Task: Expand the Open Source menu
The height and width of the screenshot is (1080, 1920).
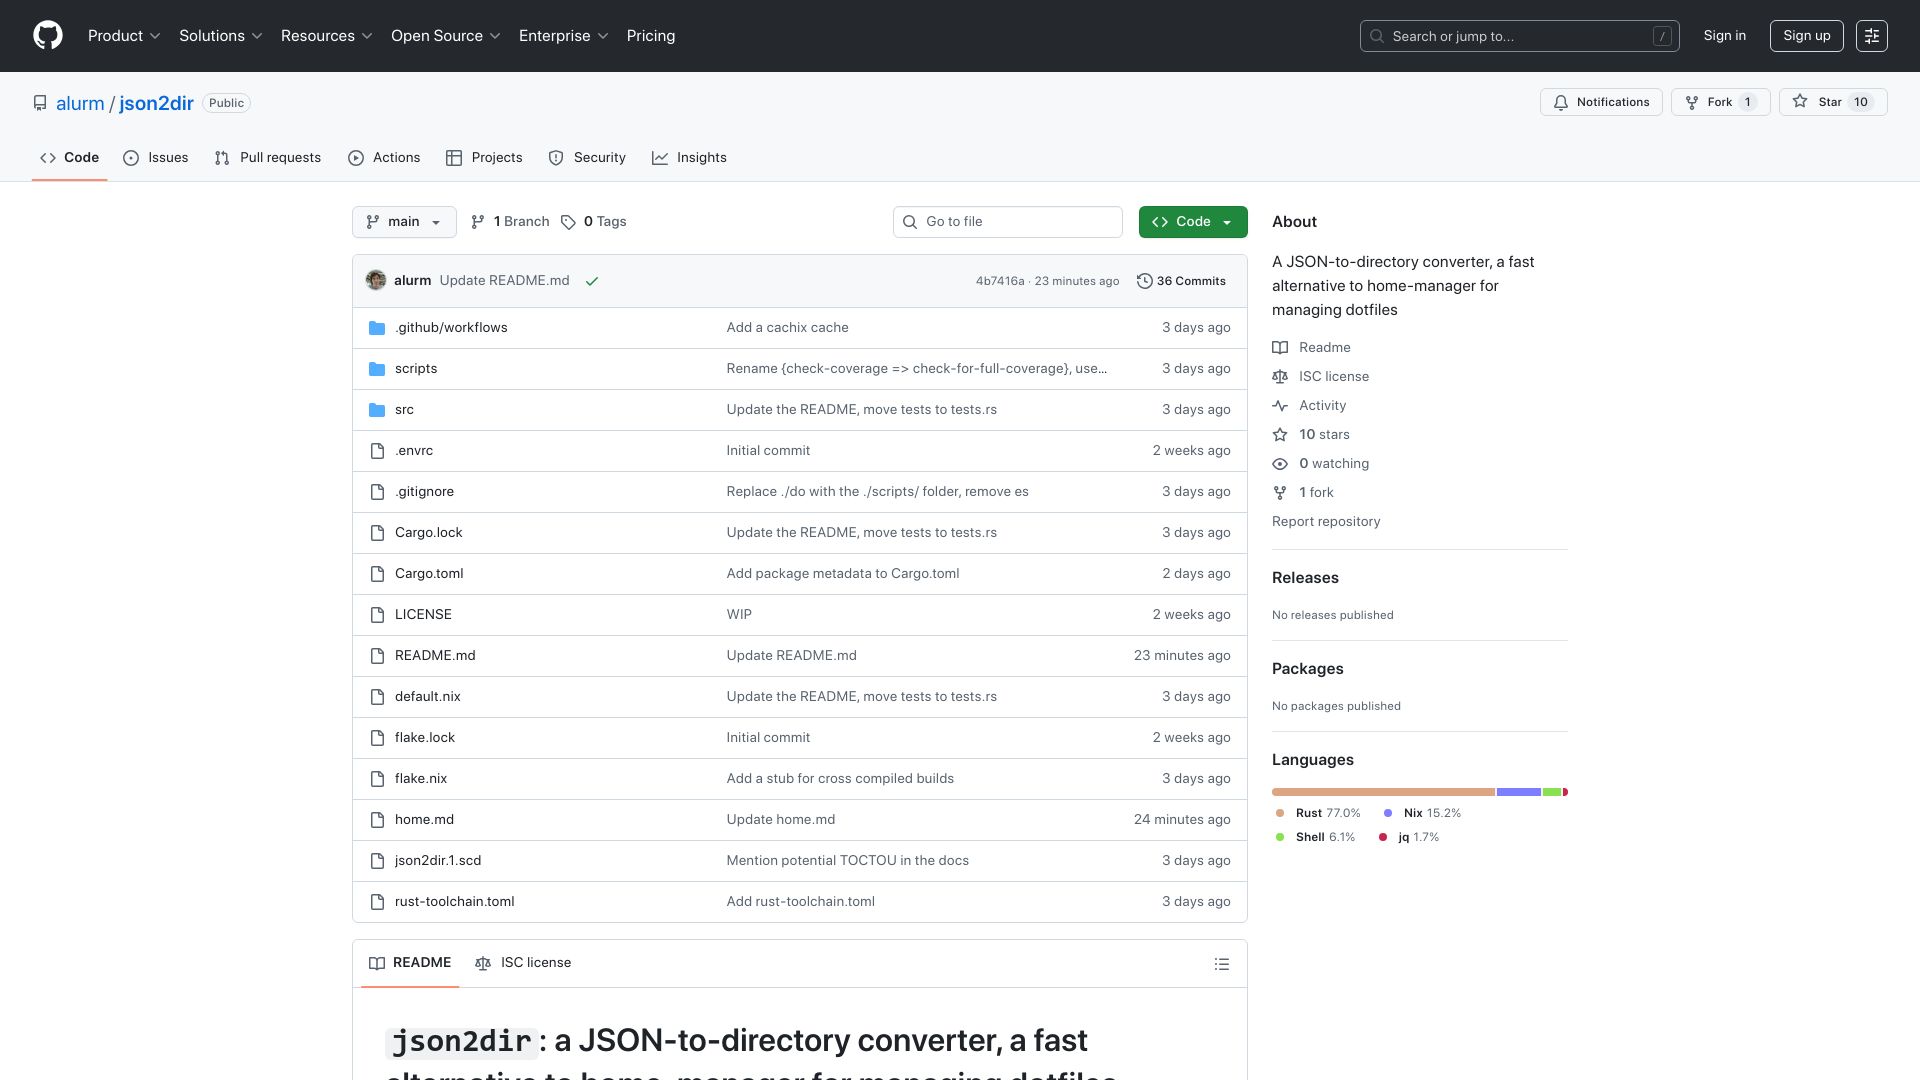Action: click(446, 36)
